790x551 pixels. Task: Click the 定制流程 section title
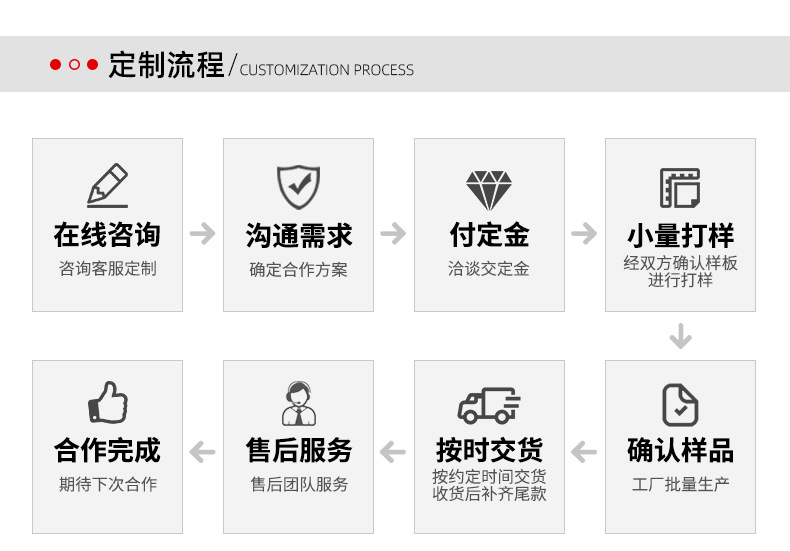(166, 66)
